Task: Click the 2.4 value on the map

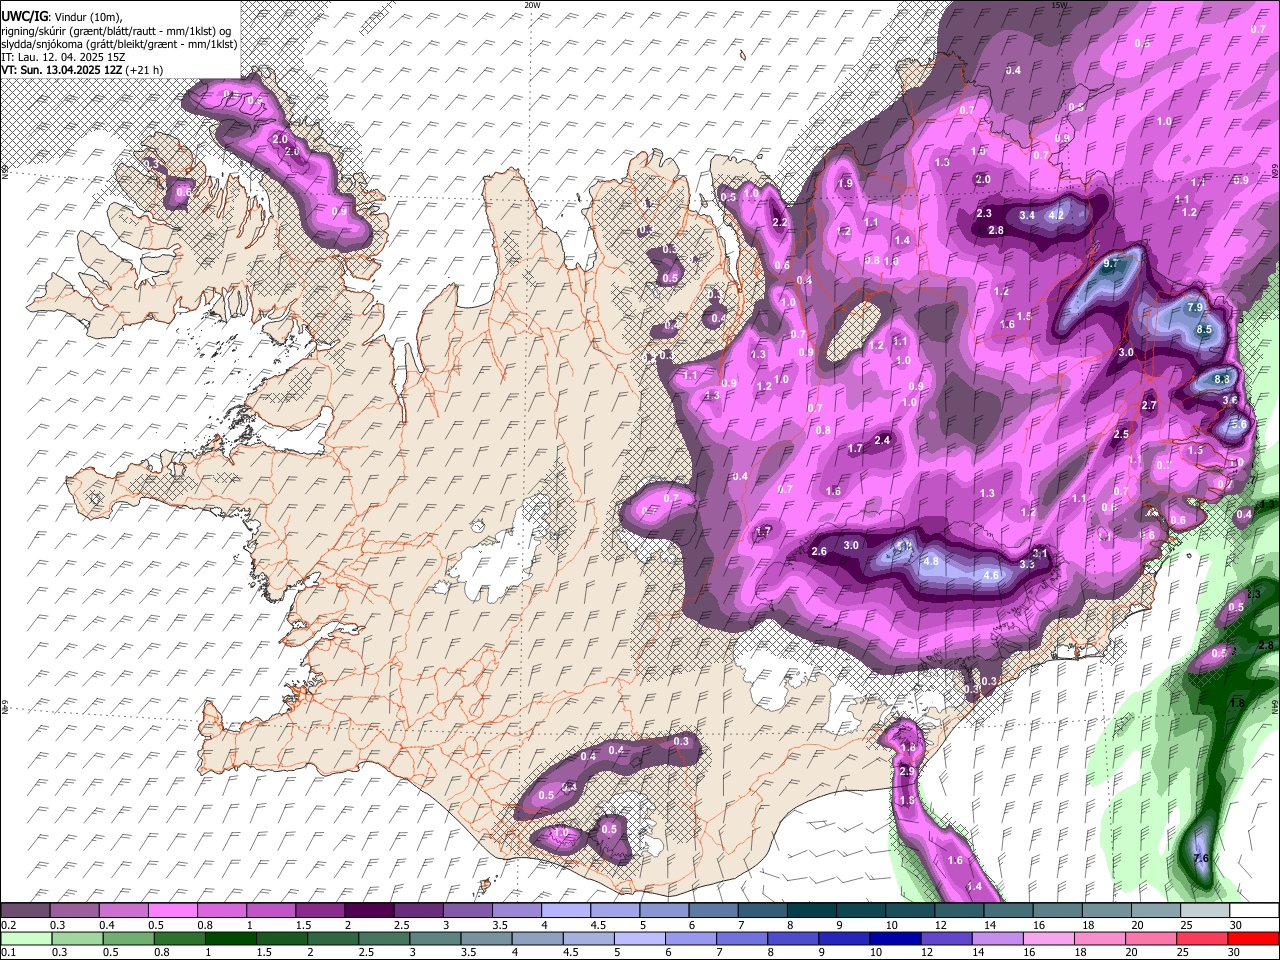Action: (882, 440)
